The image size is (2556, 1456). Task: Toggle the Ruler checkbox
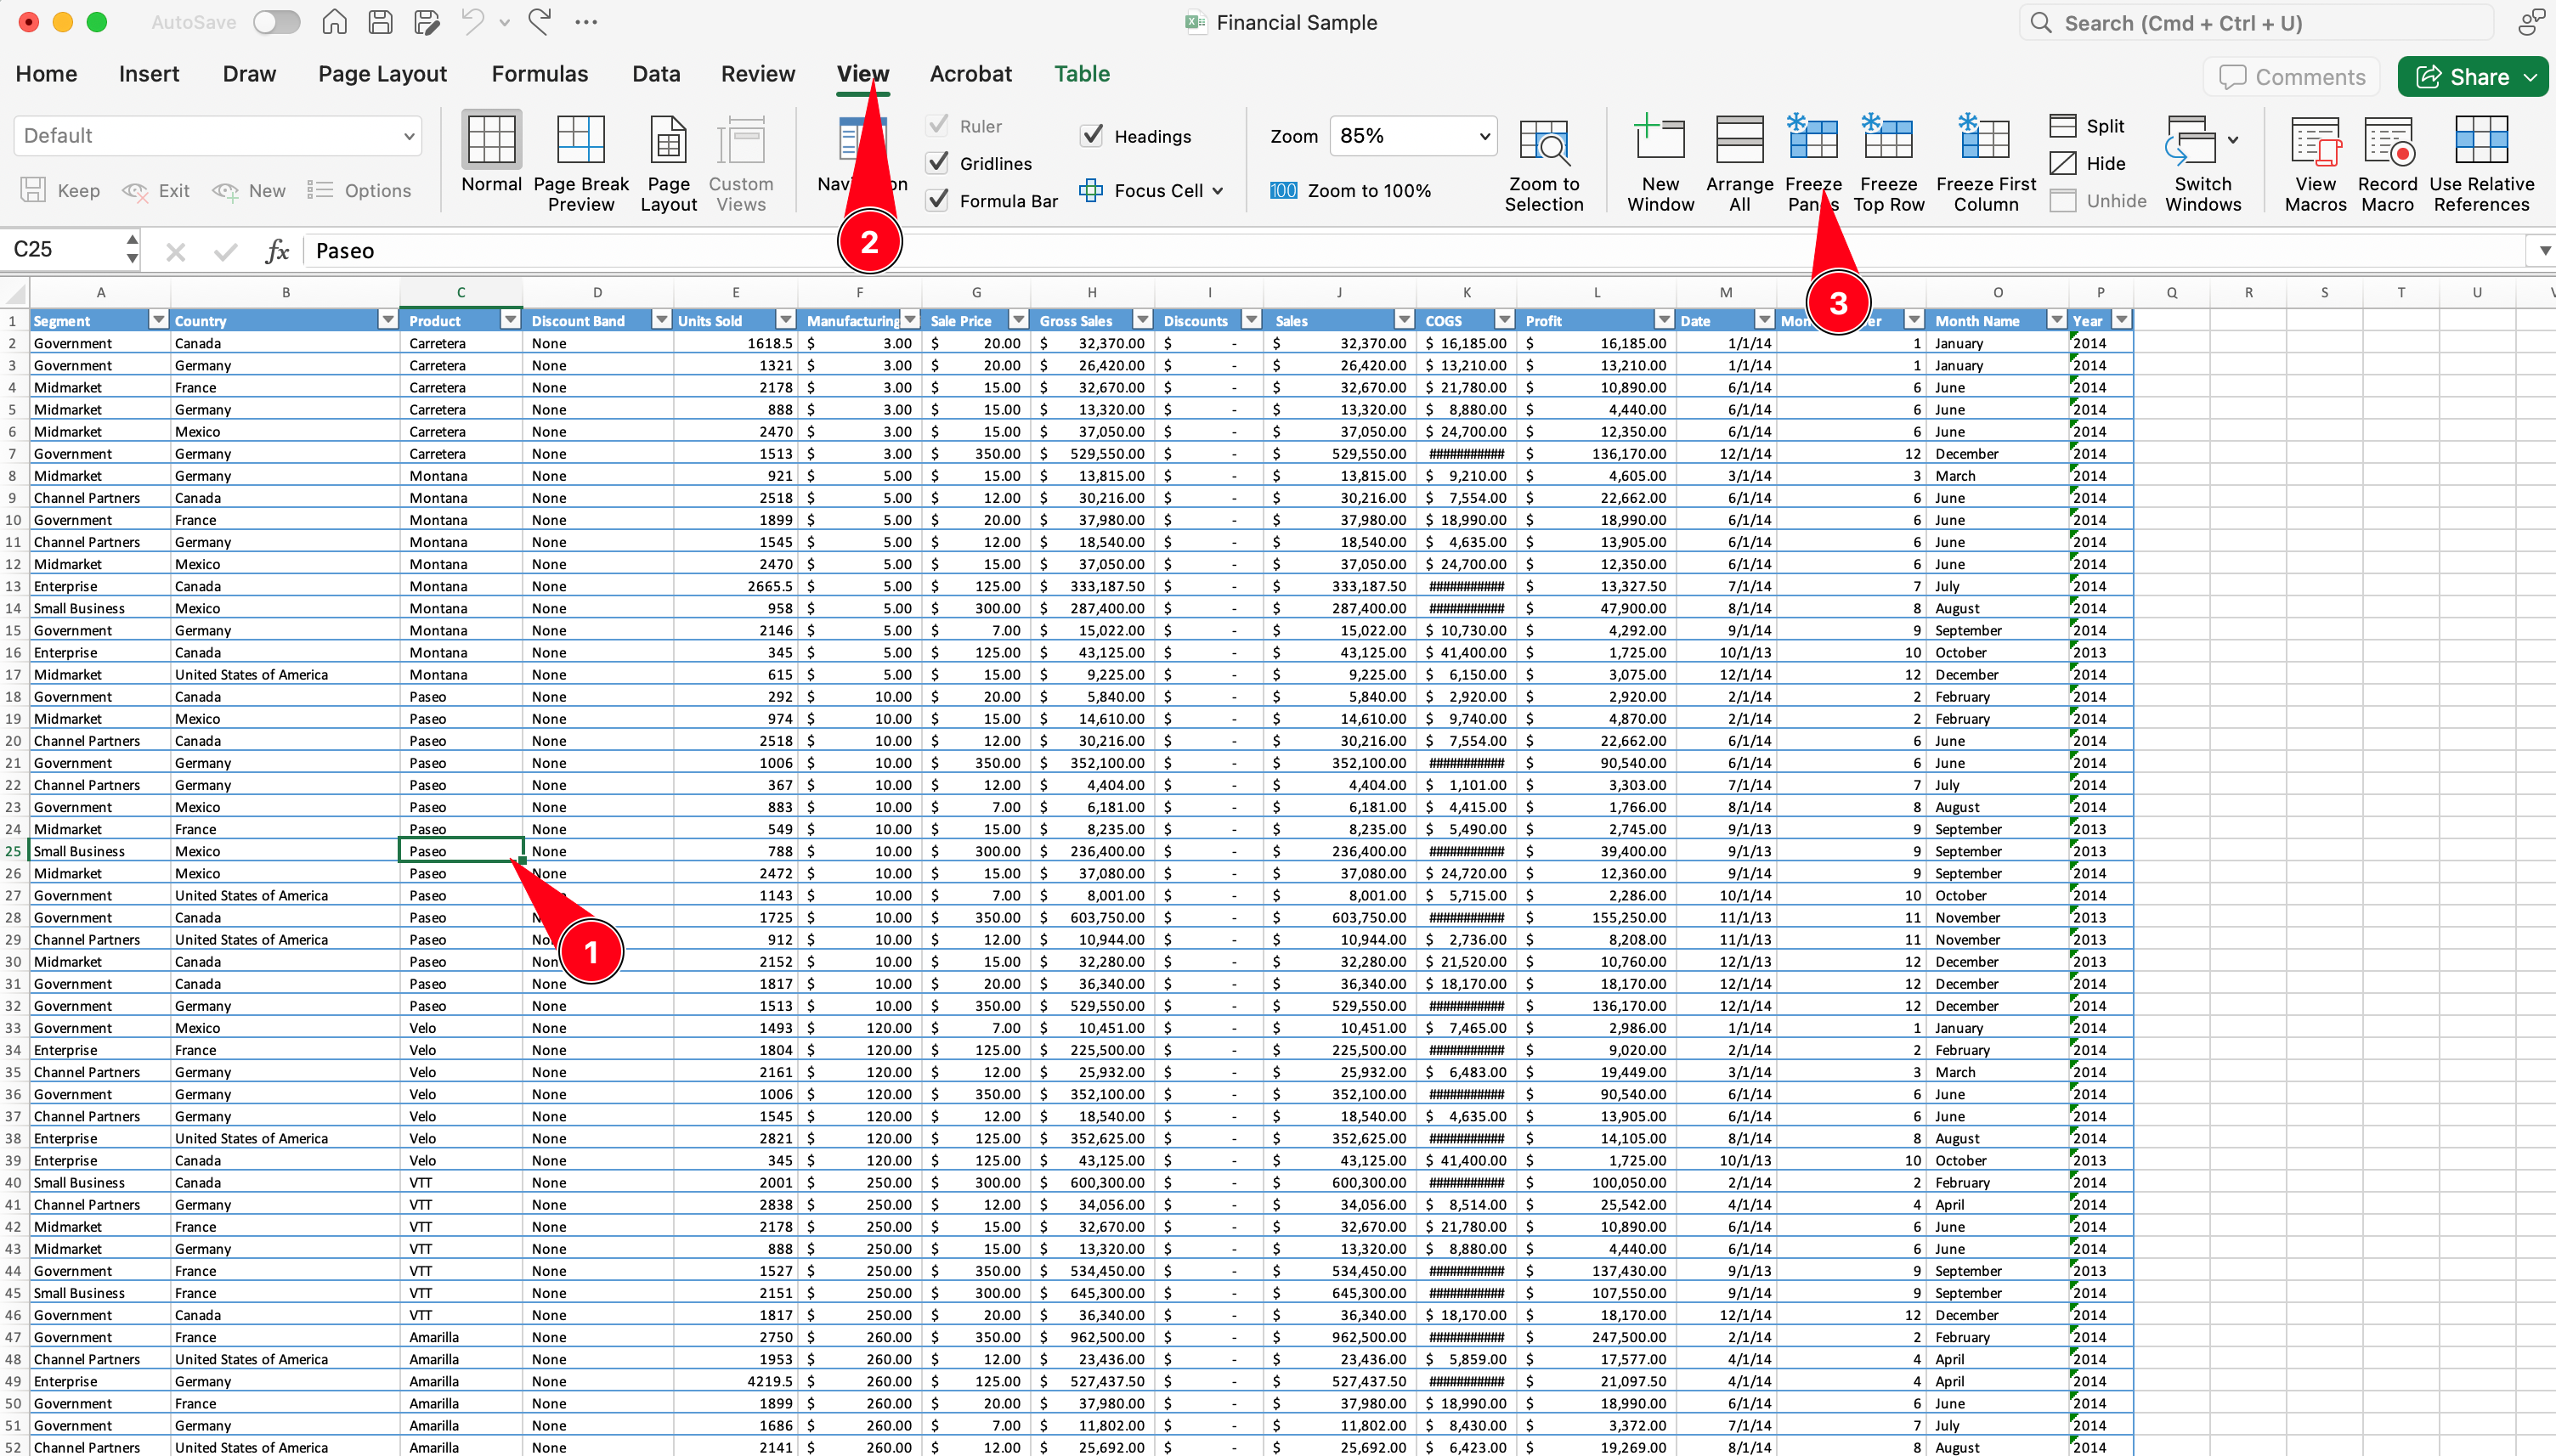coord(937,125)
